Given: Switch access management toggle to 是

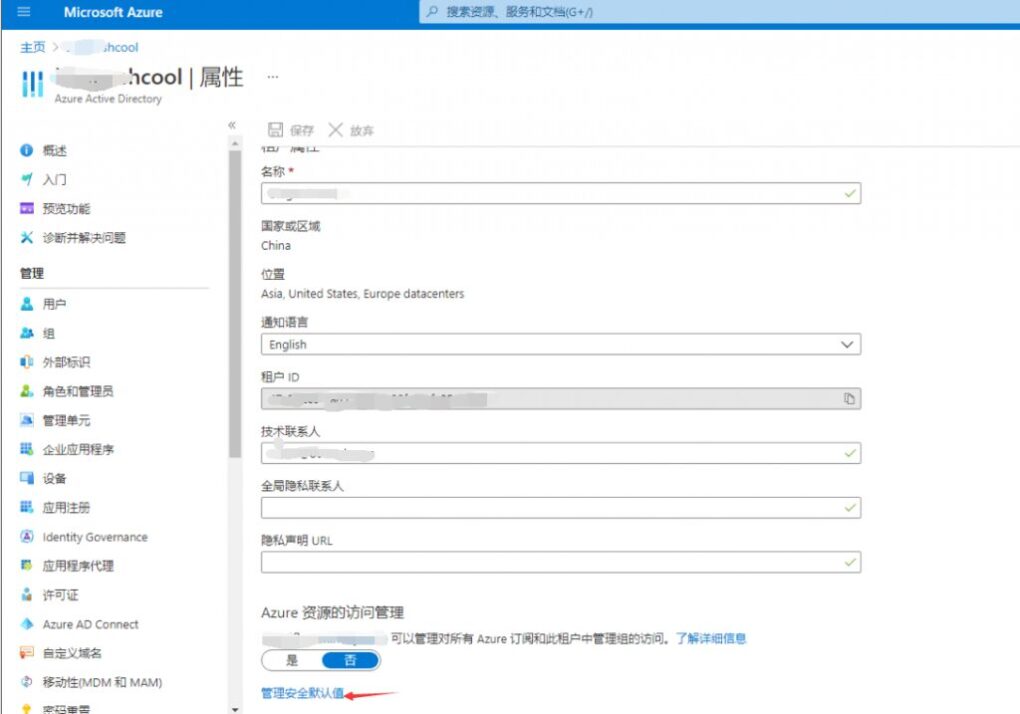Looking at the screenshot, I should pyautogui.click(x=292, y=660).
